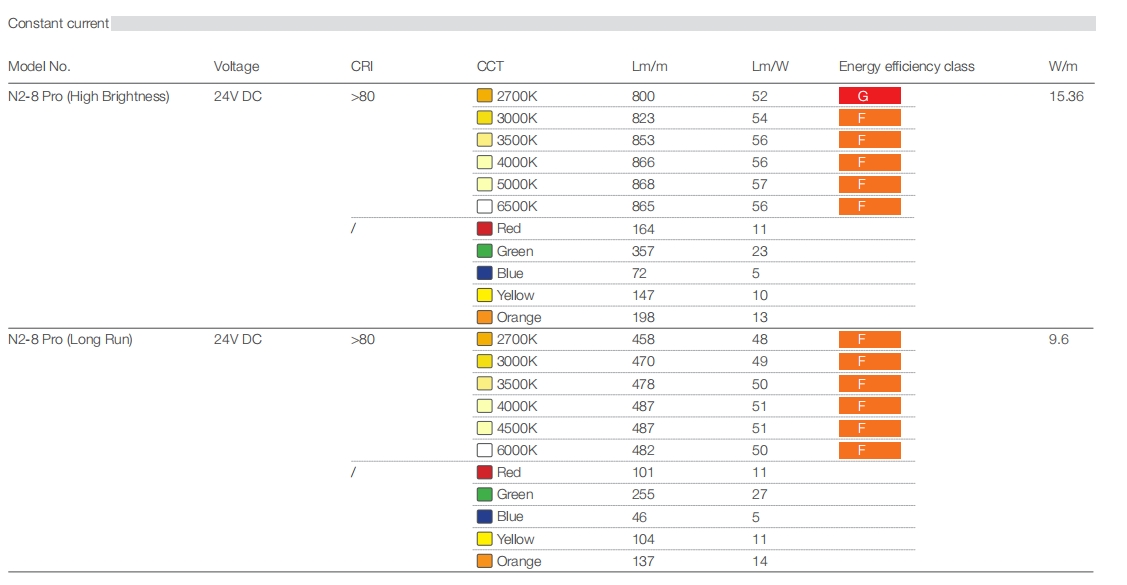Select the 5000K color swatch

click(485, 184)
